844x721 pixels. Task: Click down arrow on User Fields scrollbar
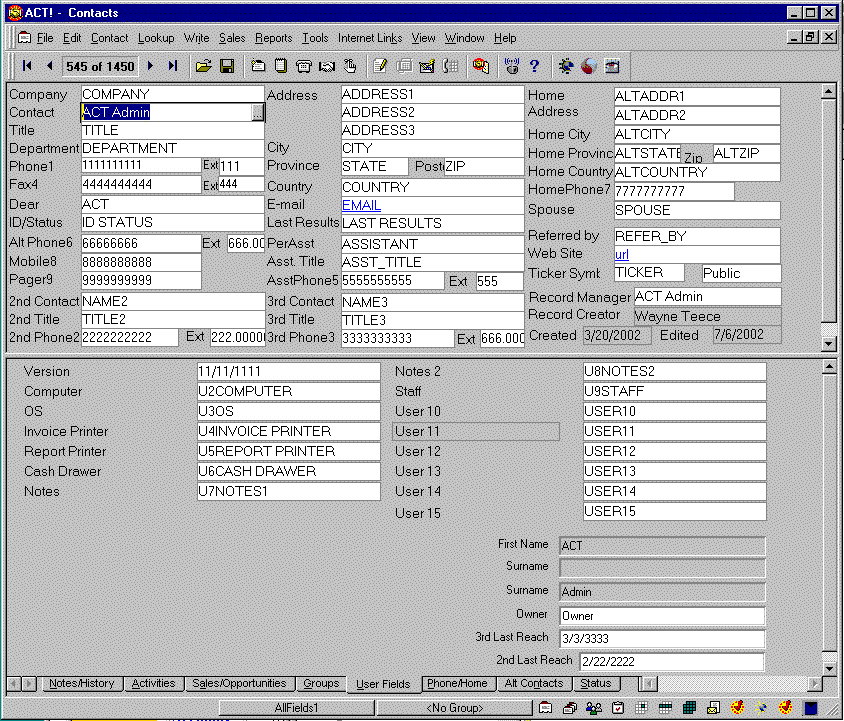pos(829,668)
